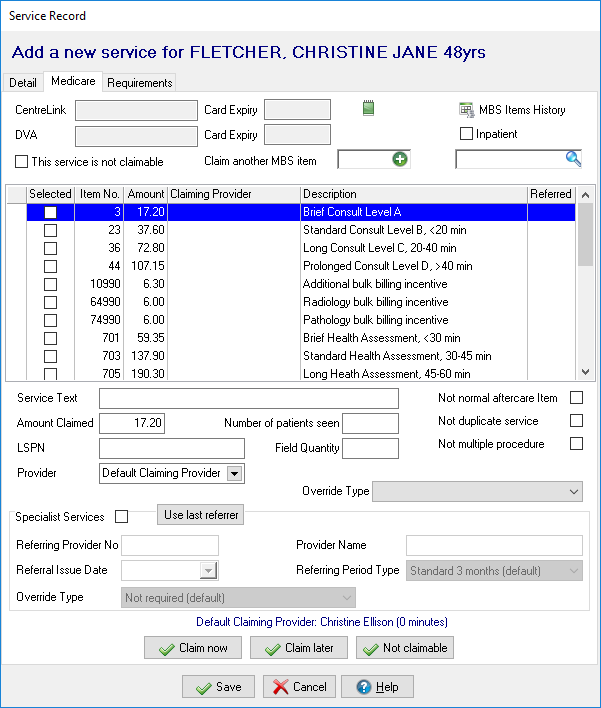Click the Claiming Provider column header
Screen dimensions: 601x708
[234, 194]
